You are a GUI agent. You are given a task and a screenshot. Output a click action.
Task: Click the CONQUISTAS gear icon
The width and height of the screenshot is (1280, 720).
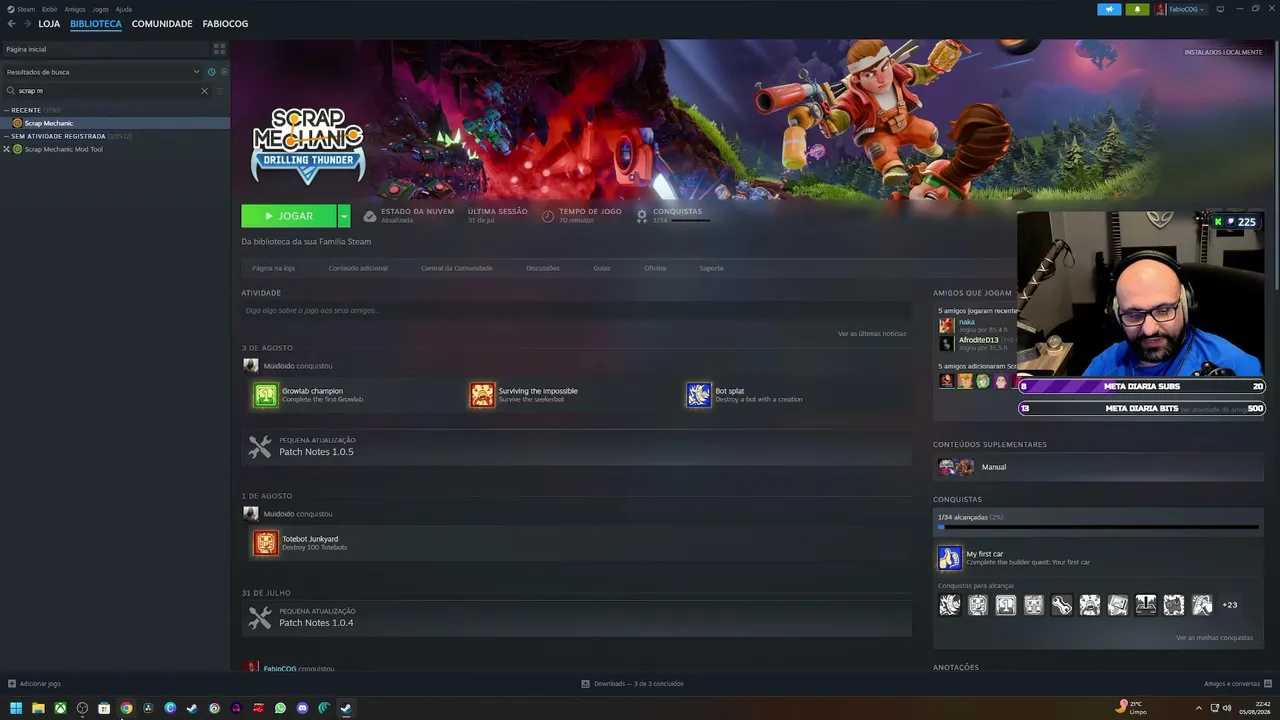point(642,216)
